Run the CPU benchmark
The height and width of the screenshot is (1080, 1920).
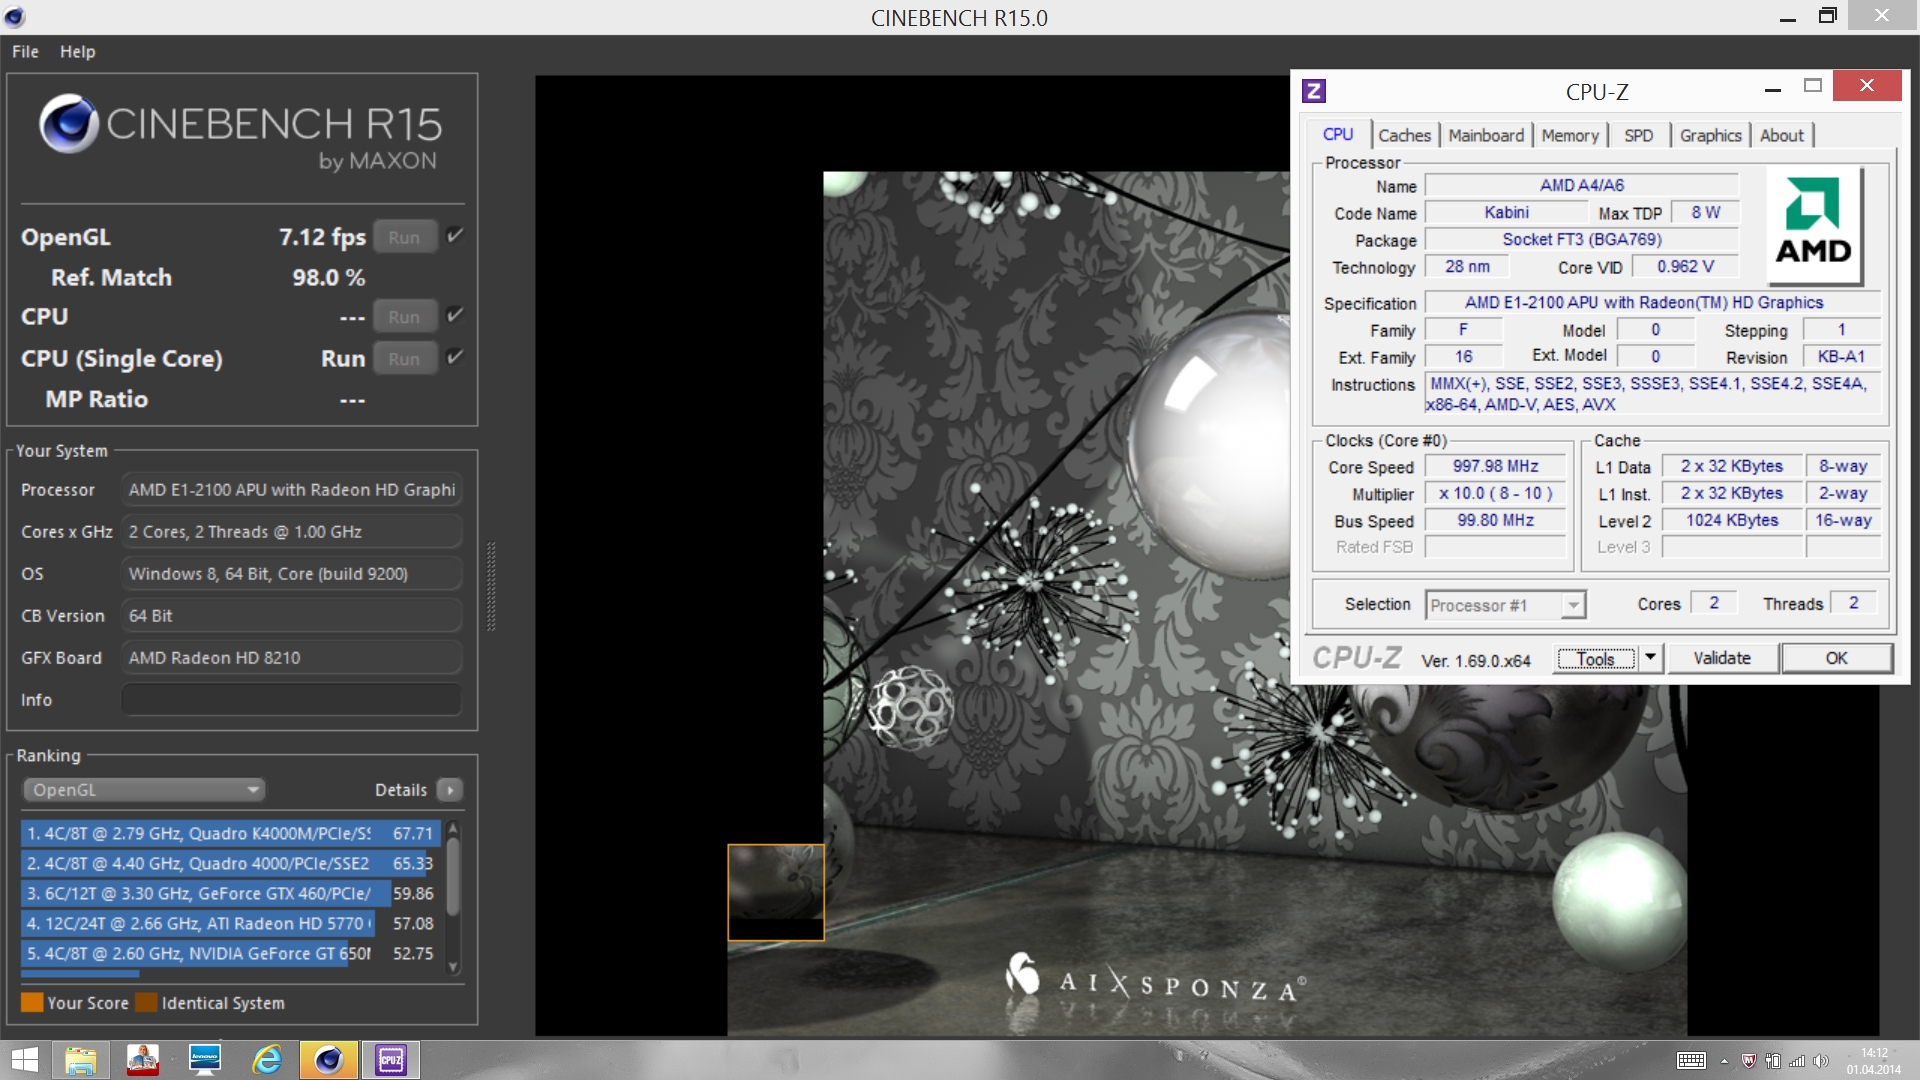coord(404,317)
